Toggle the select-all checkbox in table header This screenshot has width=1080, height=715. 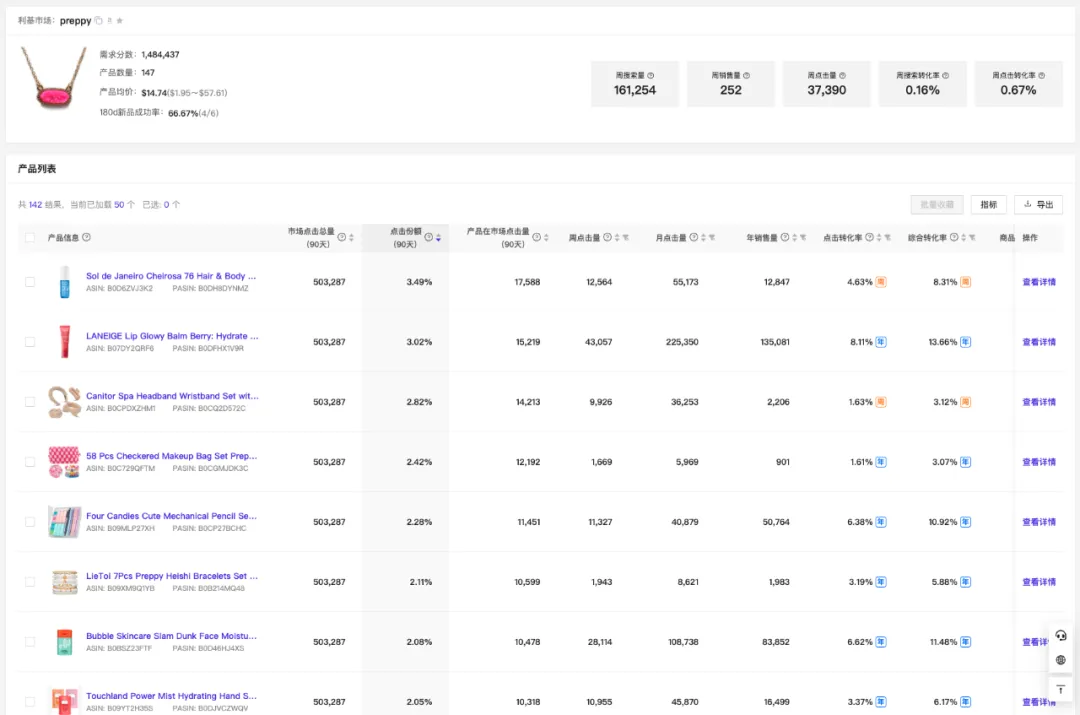click(x=30, y=238)
